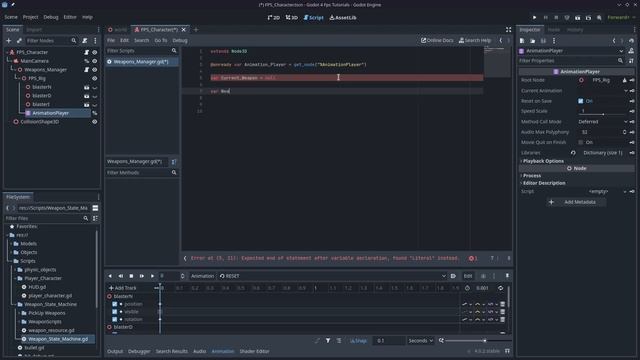
Task: Select Weapon_State_Machine.gd in FileSystem
Action: pyautogui.click(x=58, y=339)
